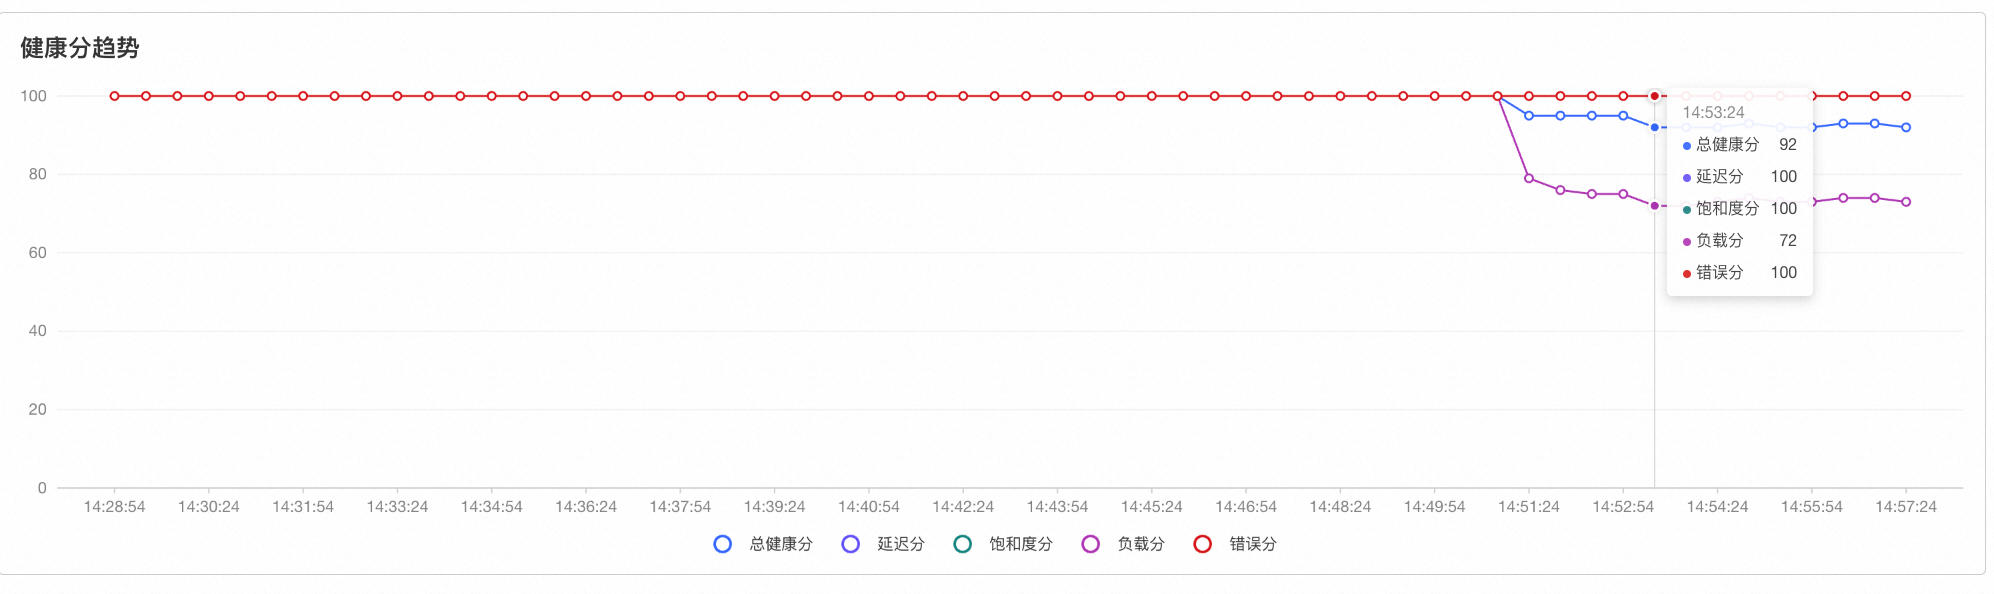The width and height of the screenshot is (1994, 594).
Task: Click the 健康分趋势 chart title
Action: tap(80, 48)
